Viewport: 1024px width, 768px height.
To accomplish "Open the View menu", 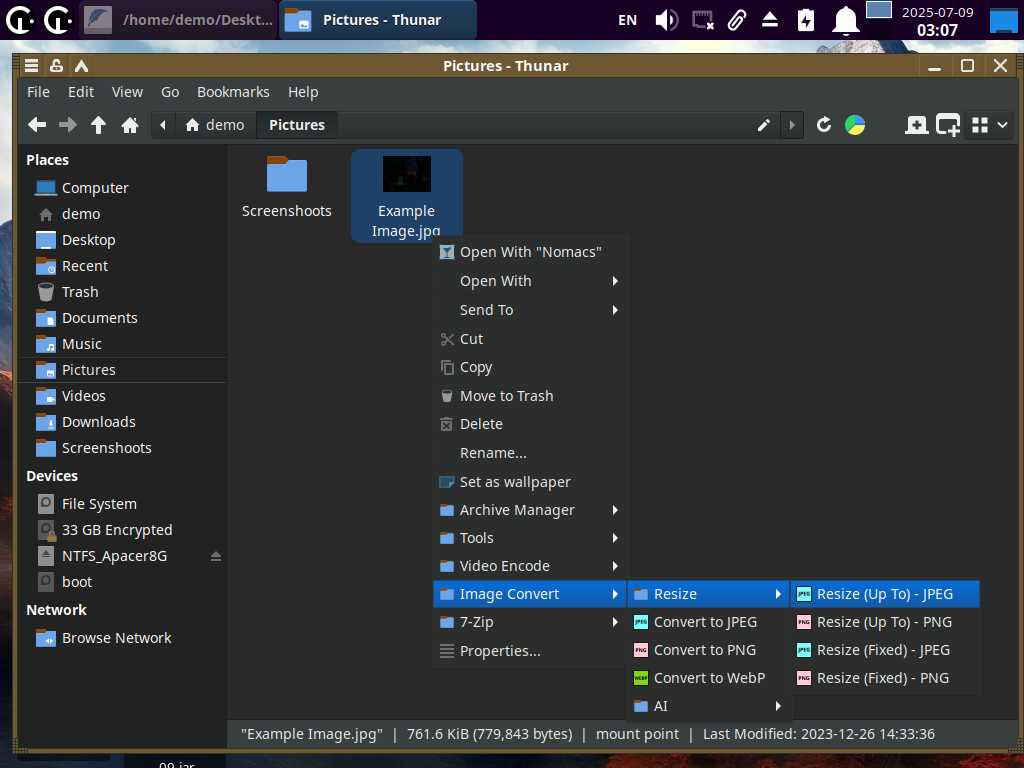I will click(127, 92).
